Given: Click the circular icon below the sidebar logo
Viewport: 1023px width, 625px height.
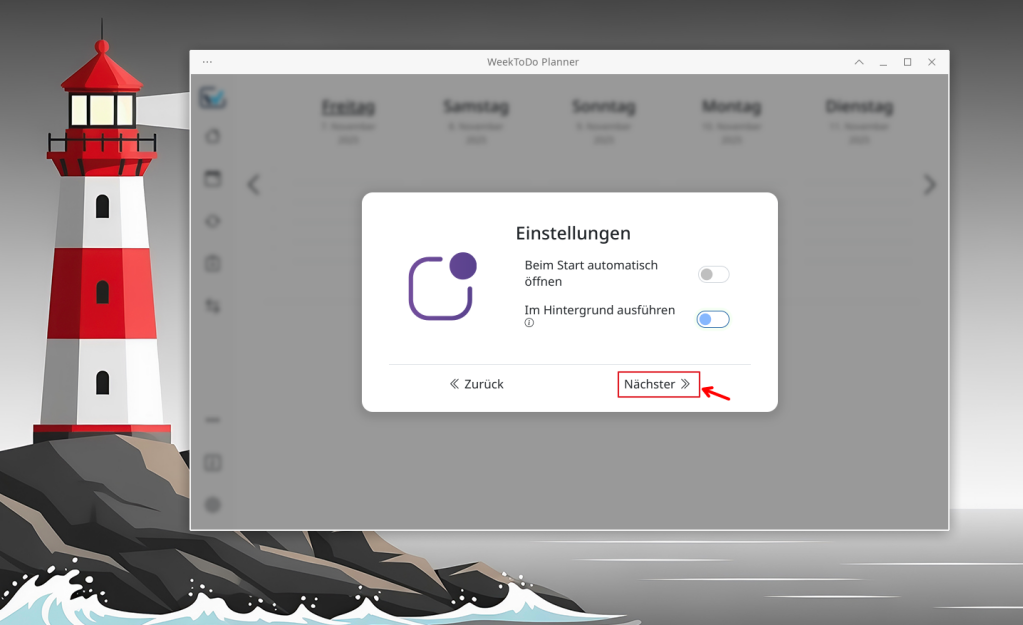Looking at the screenshot, I should (x=213, y=136).
